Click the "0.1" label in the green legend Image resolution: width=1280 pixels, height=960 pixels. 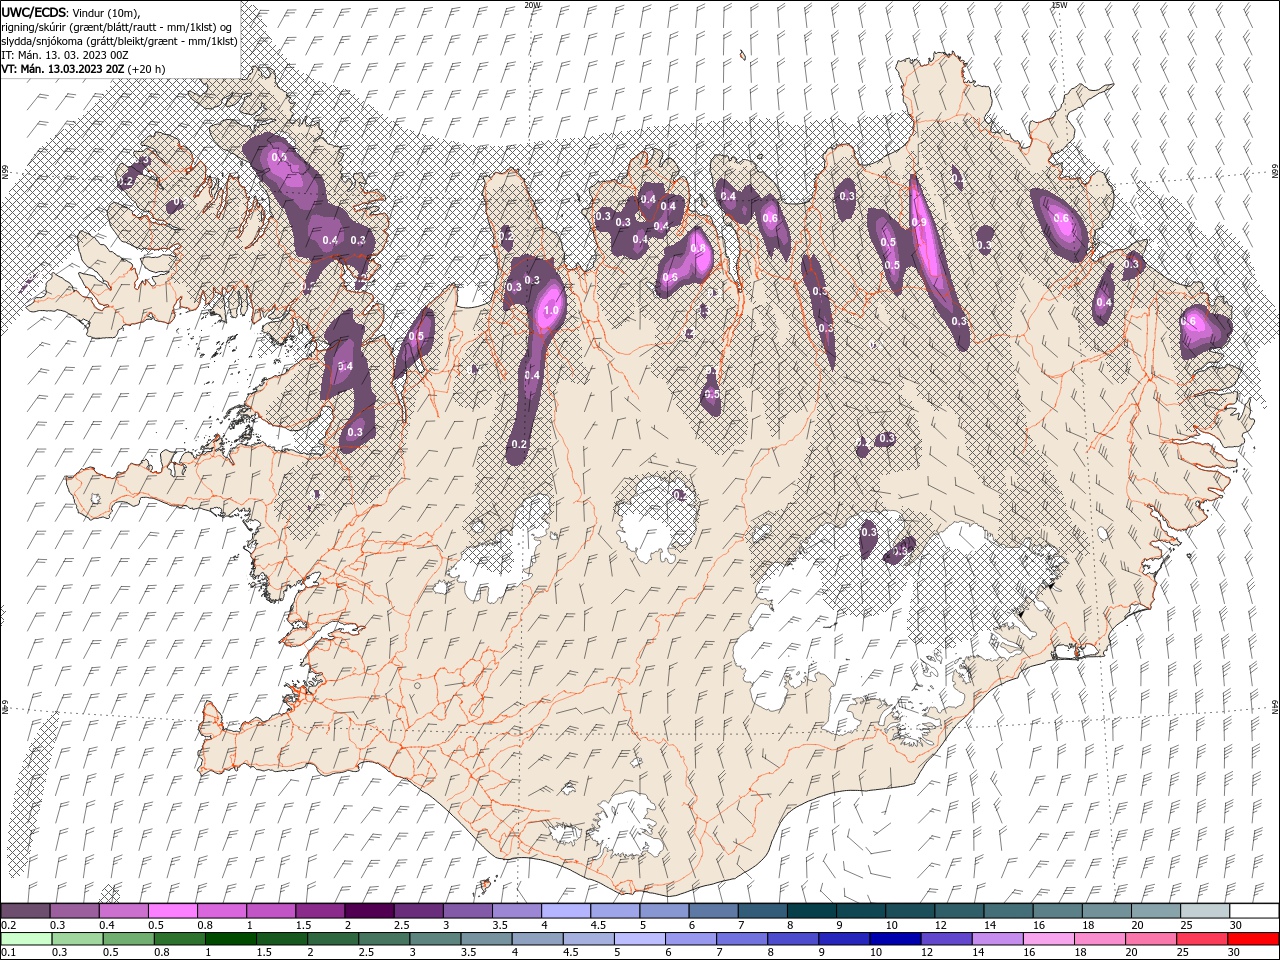pos(7,953)
